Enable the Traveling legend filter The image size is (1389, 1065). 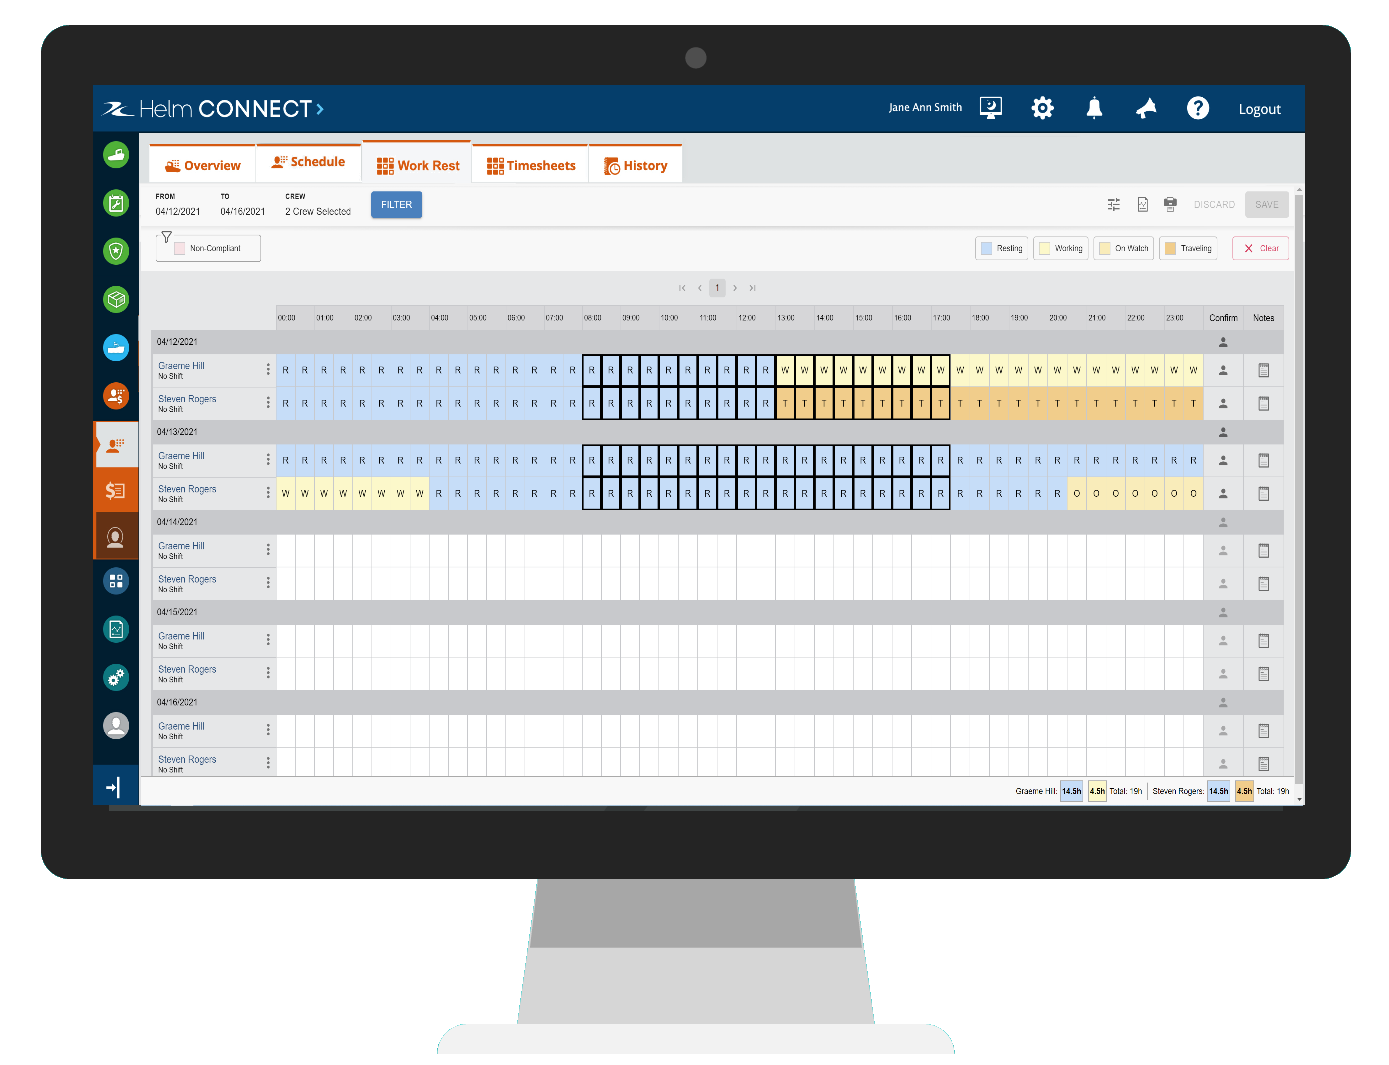(x=1188, y=247)
